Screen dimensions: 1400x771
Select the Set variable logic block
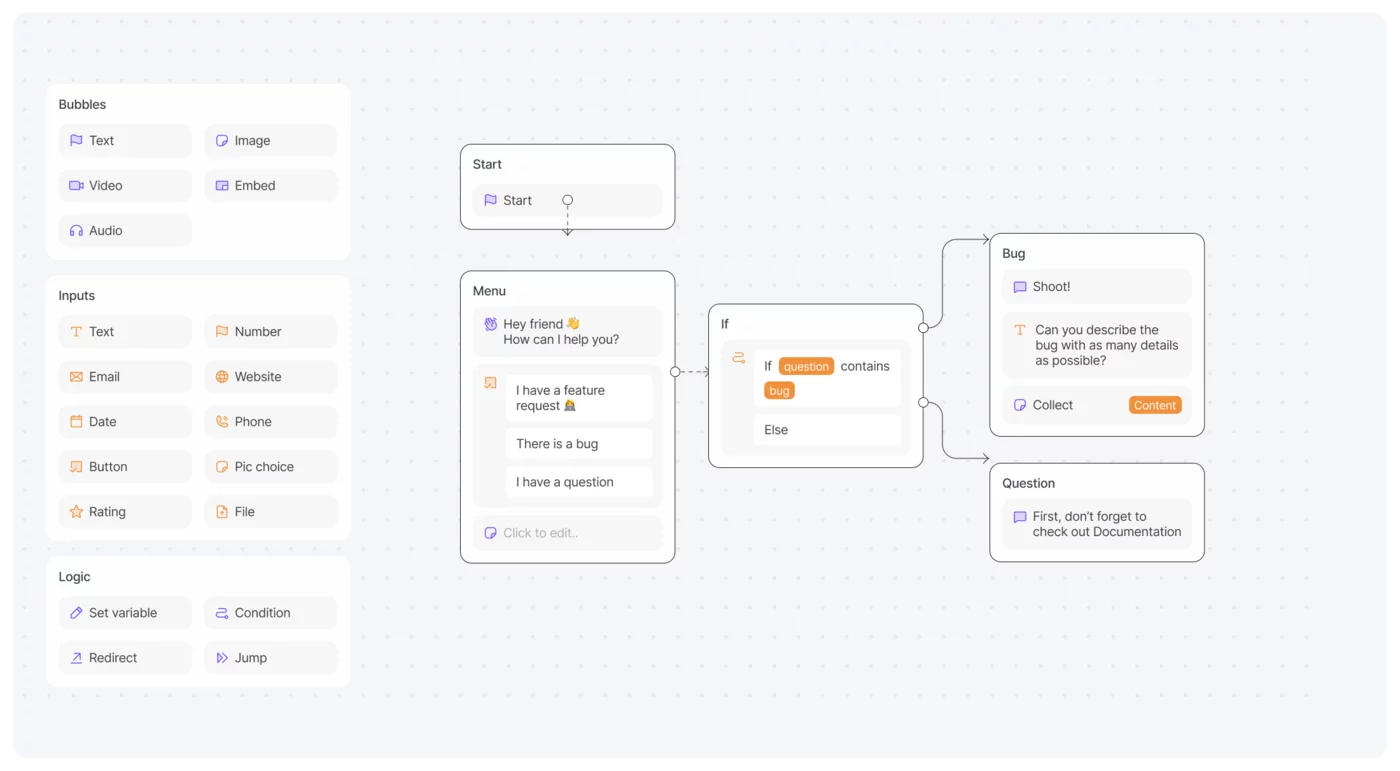click(x=124, y=613)
